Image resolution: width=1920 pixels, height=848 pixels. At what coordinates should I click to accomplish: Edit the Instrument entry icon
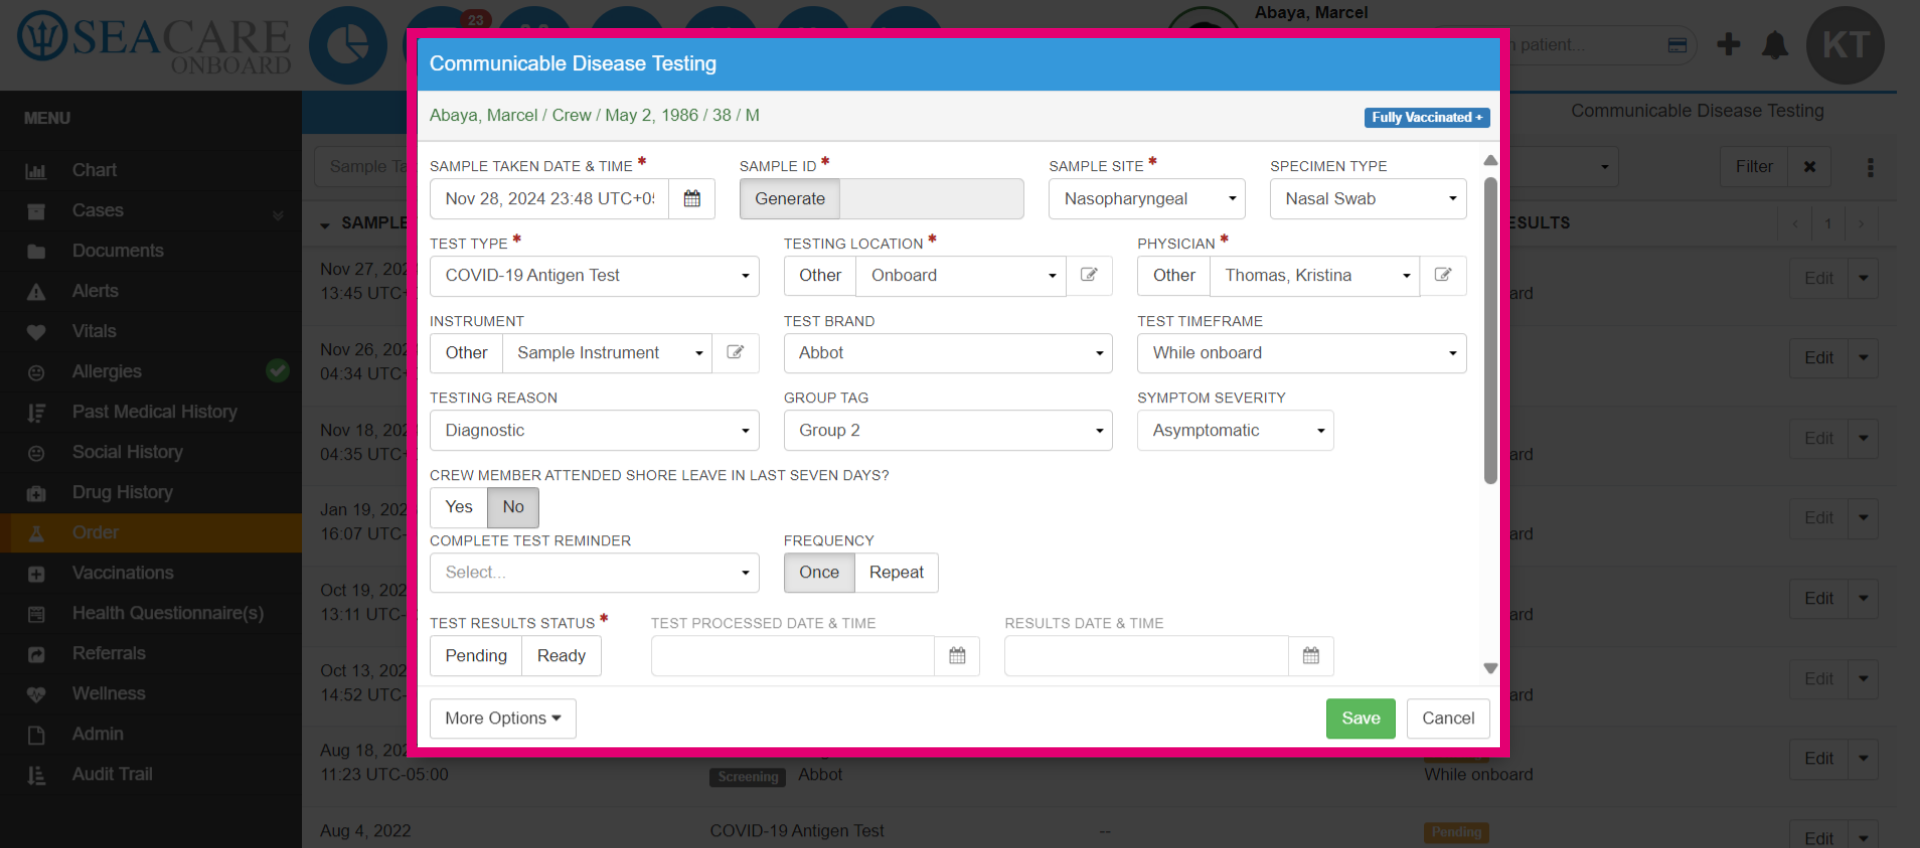click(735, 353)
